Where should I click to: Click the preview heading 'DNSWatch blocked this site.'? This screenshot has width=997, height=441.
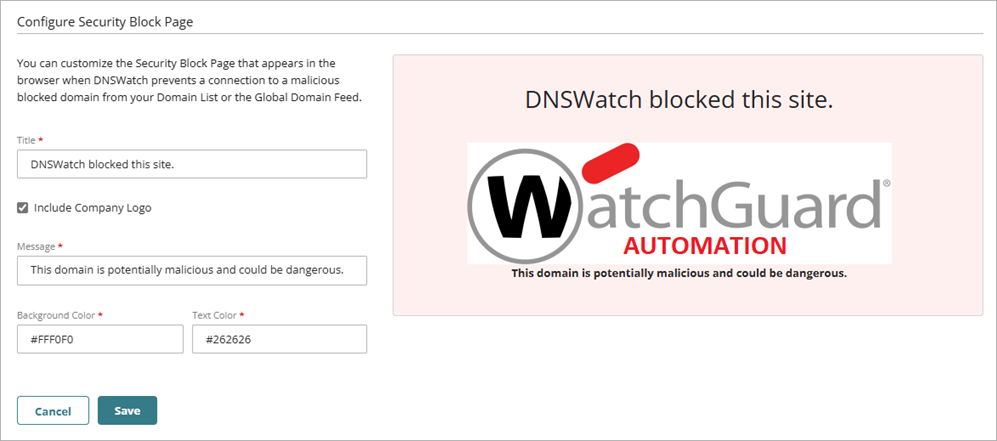pos(679,101)
